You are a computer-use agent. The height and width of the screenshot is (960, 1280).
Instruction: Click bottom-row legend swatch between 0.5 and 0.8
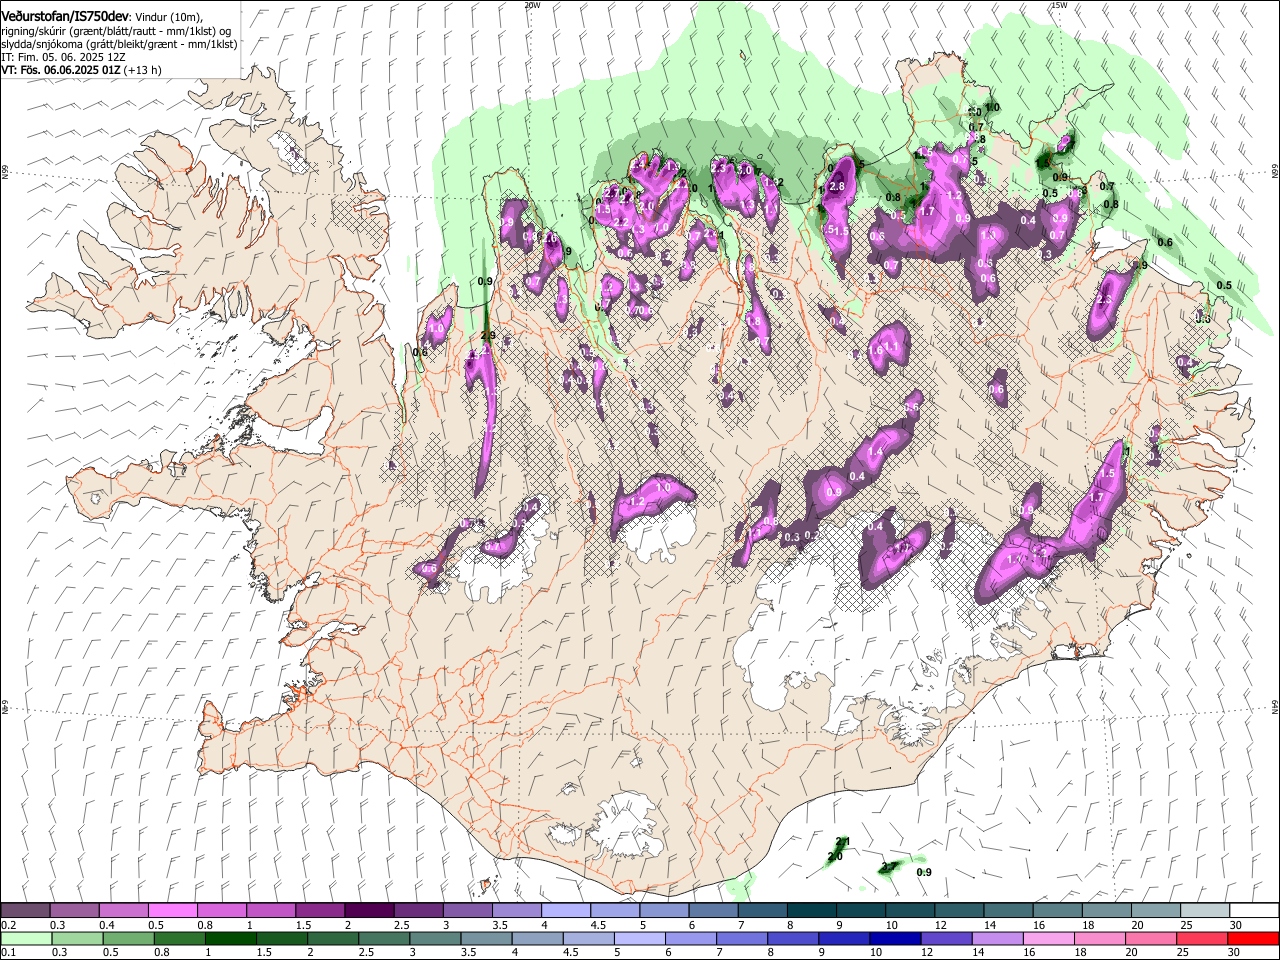[128, 939]
